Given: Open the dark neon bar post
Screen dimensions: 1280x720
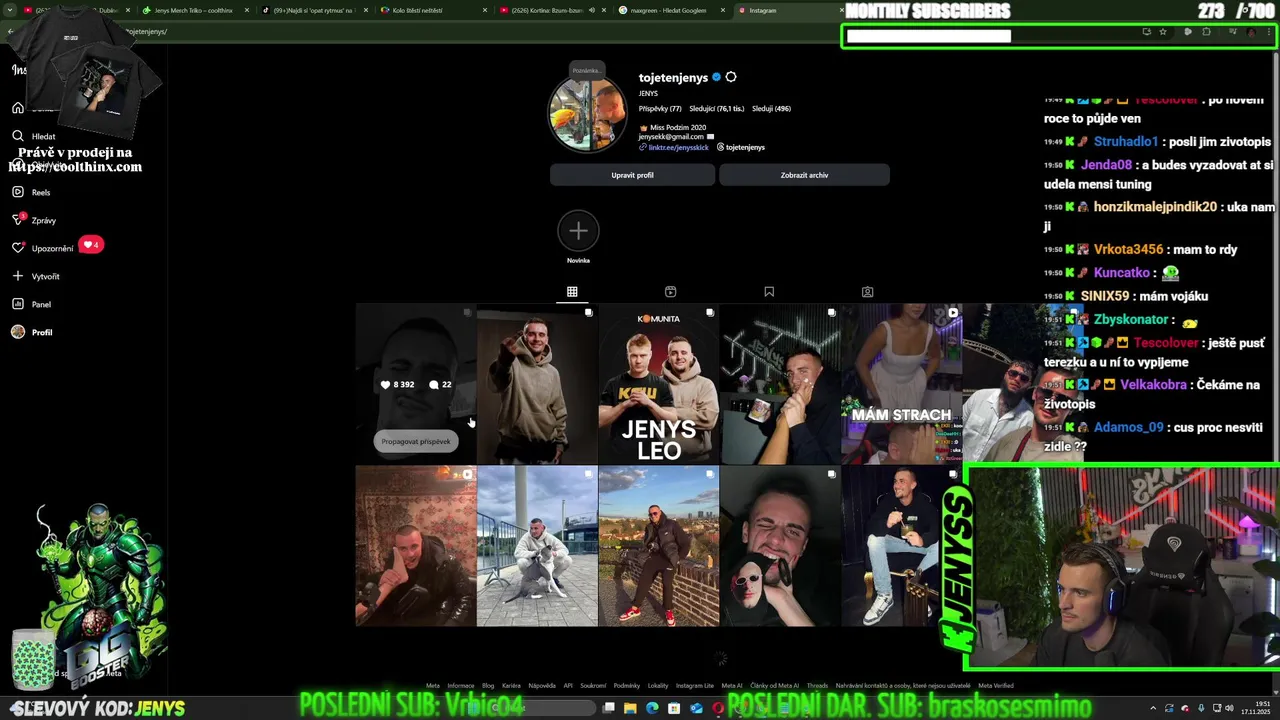Looking at the screenshot, I should tap(780, 384).
